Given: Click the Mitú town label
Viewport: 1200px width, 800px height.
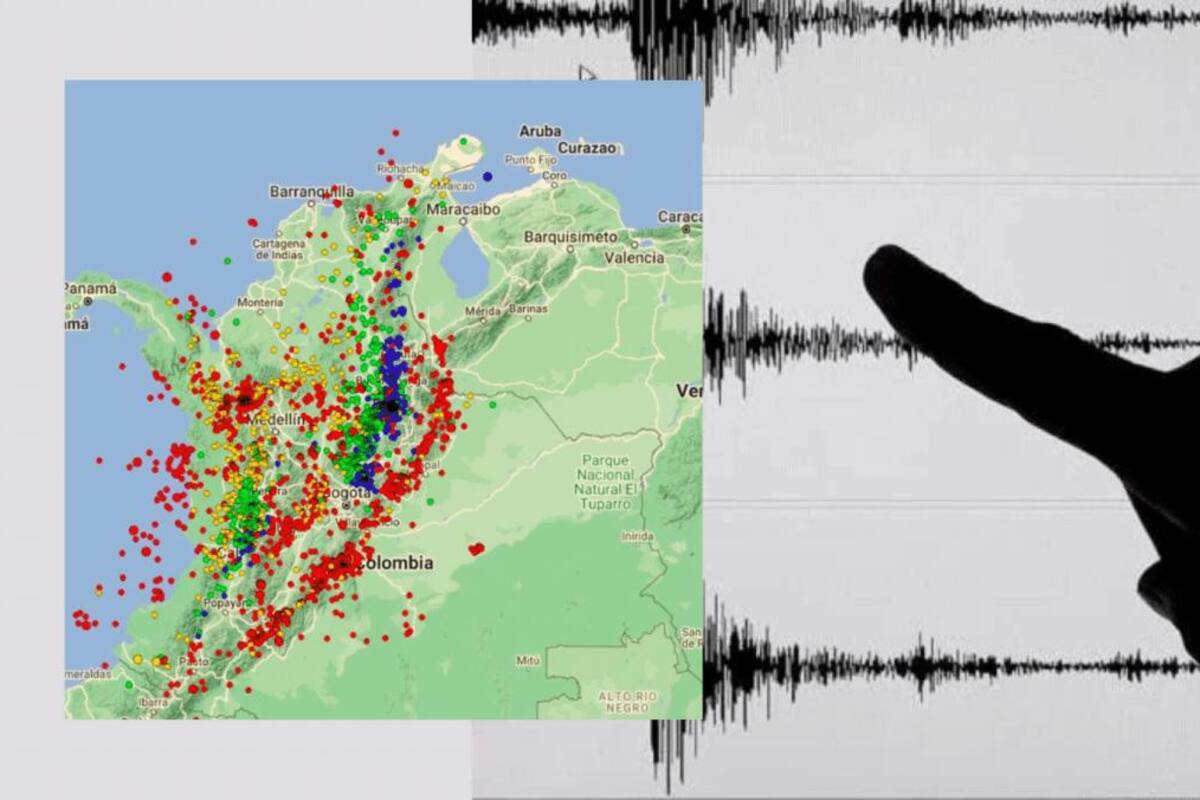Looking at the screenshot, I should tap(528, 660).
